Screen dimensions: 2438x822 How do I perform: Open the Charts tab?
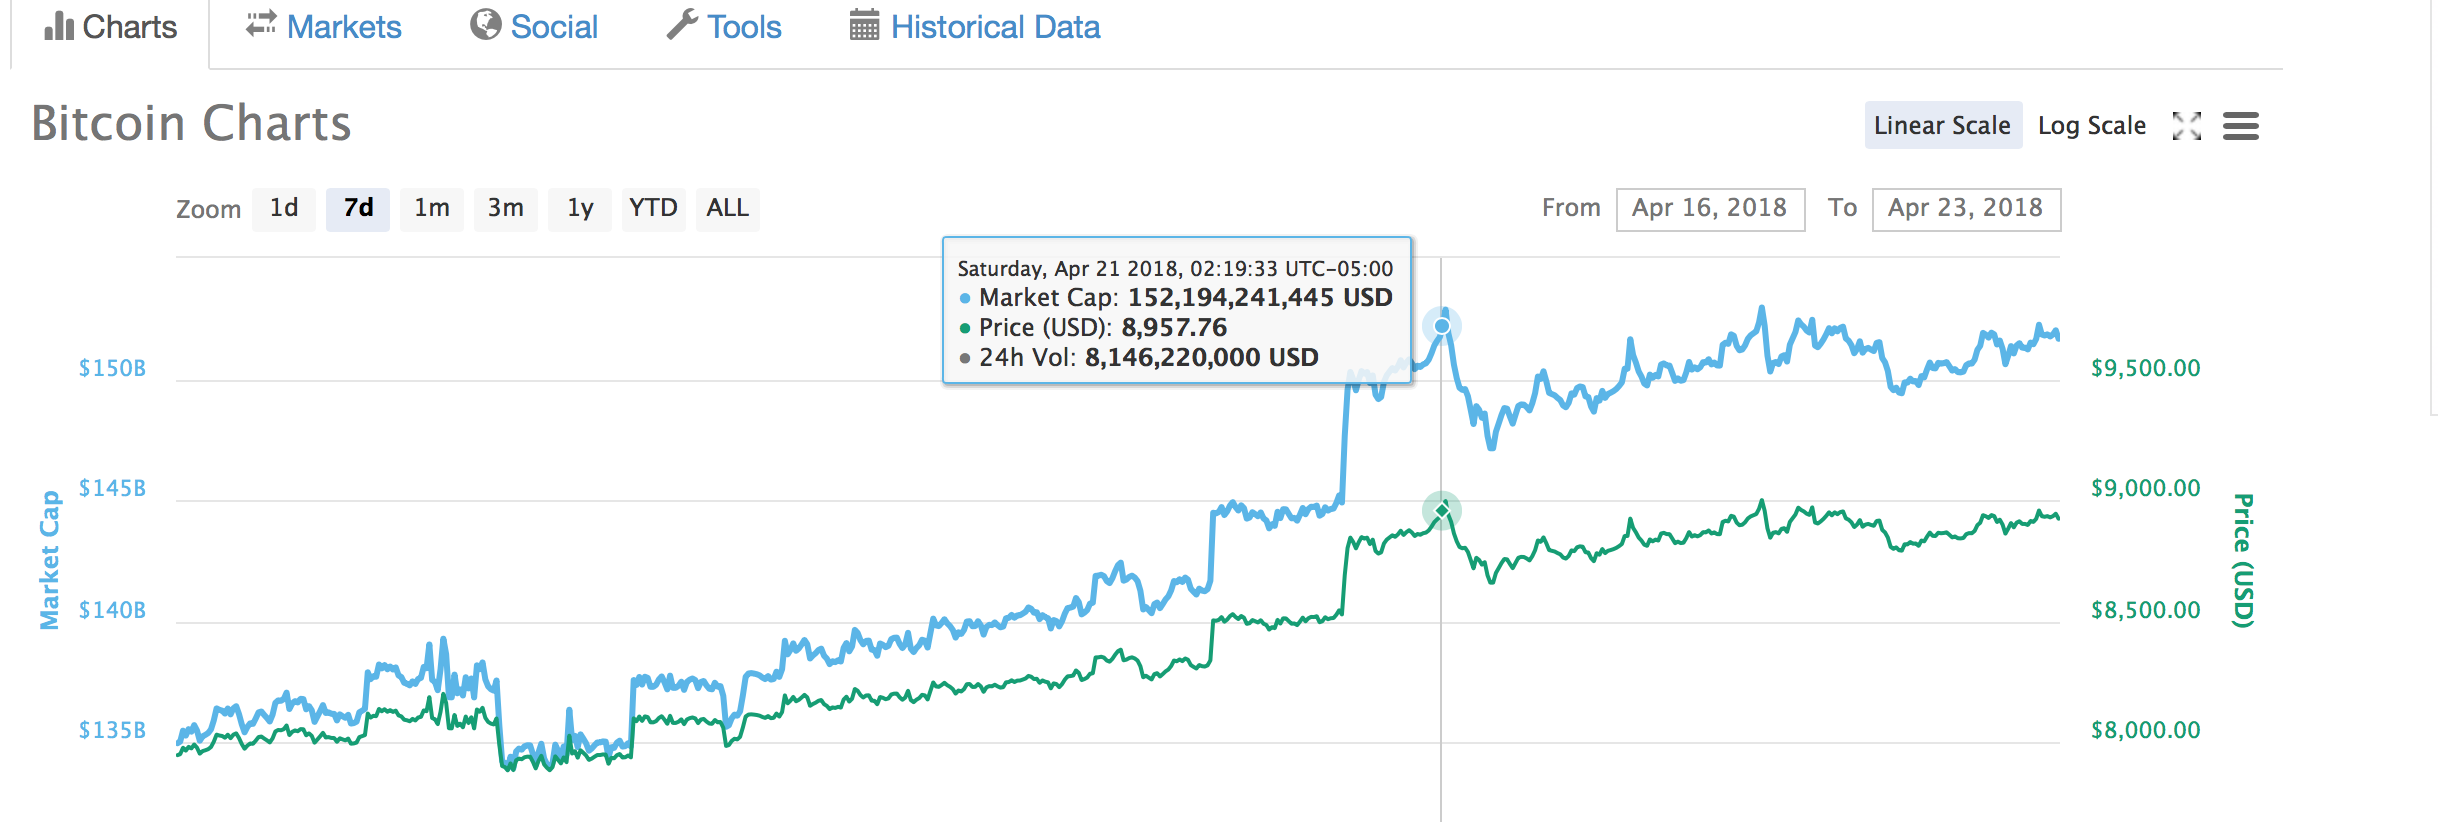click(x=110, y=27)
